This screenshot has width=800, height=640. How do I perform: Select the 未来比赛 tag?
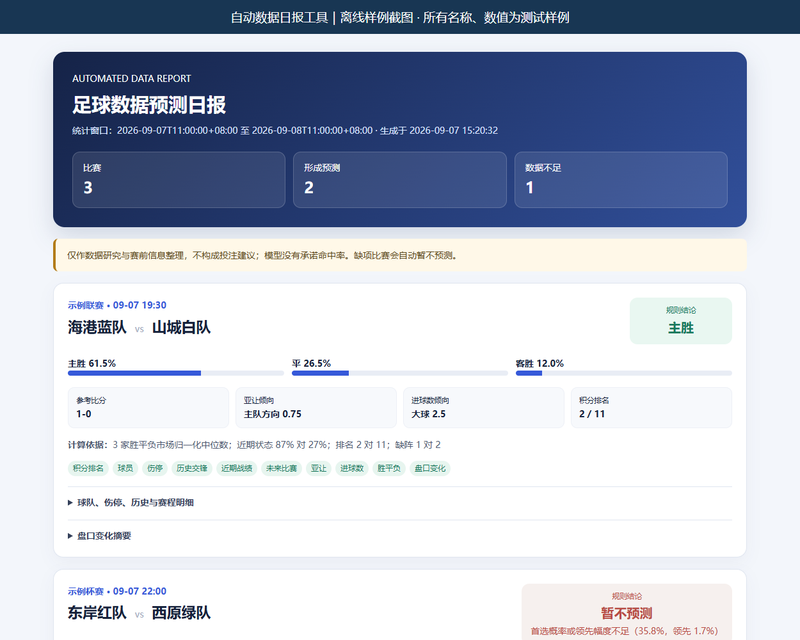(x=282, y=469)
